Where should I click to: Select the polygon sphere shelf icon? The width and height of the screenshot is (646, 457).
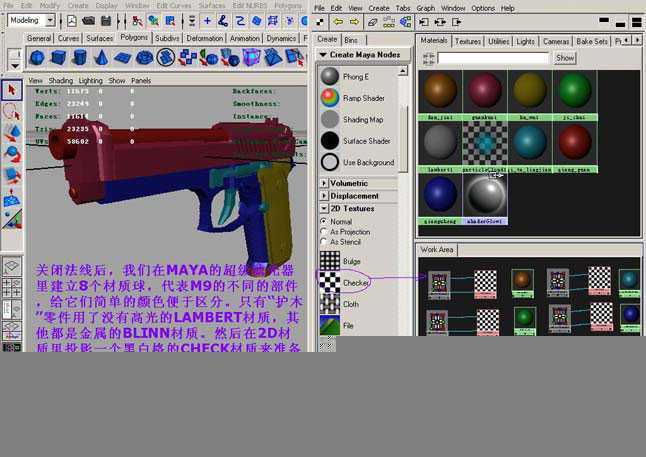click(37, 57)
